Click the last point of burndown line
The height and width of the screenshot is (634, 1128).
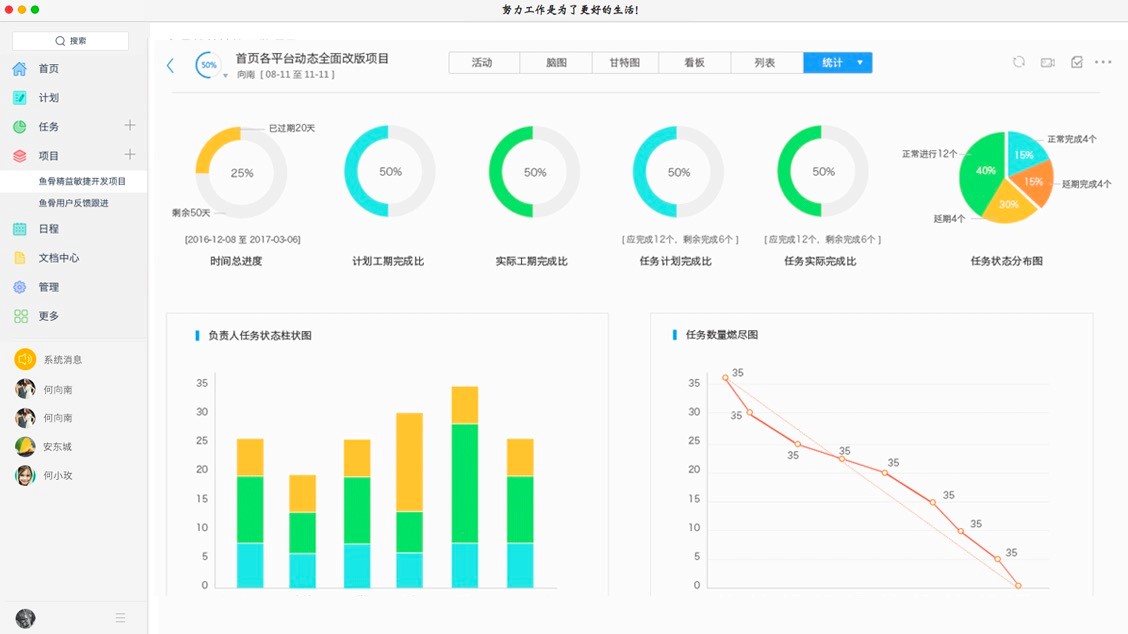click(x=1018, y=586)
